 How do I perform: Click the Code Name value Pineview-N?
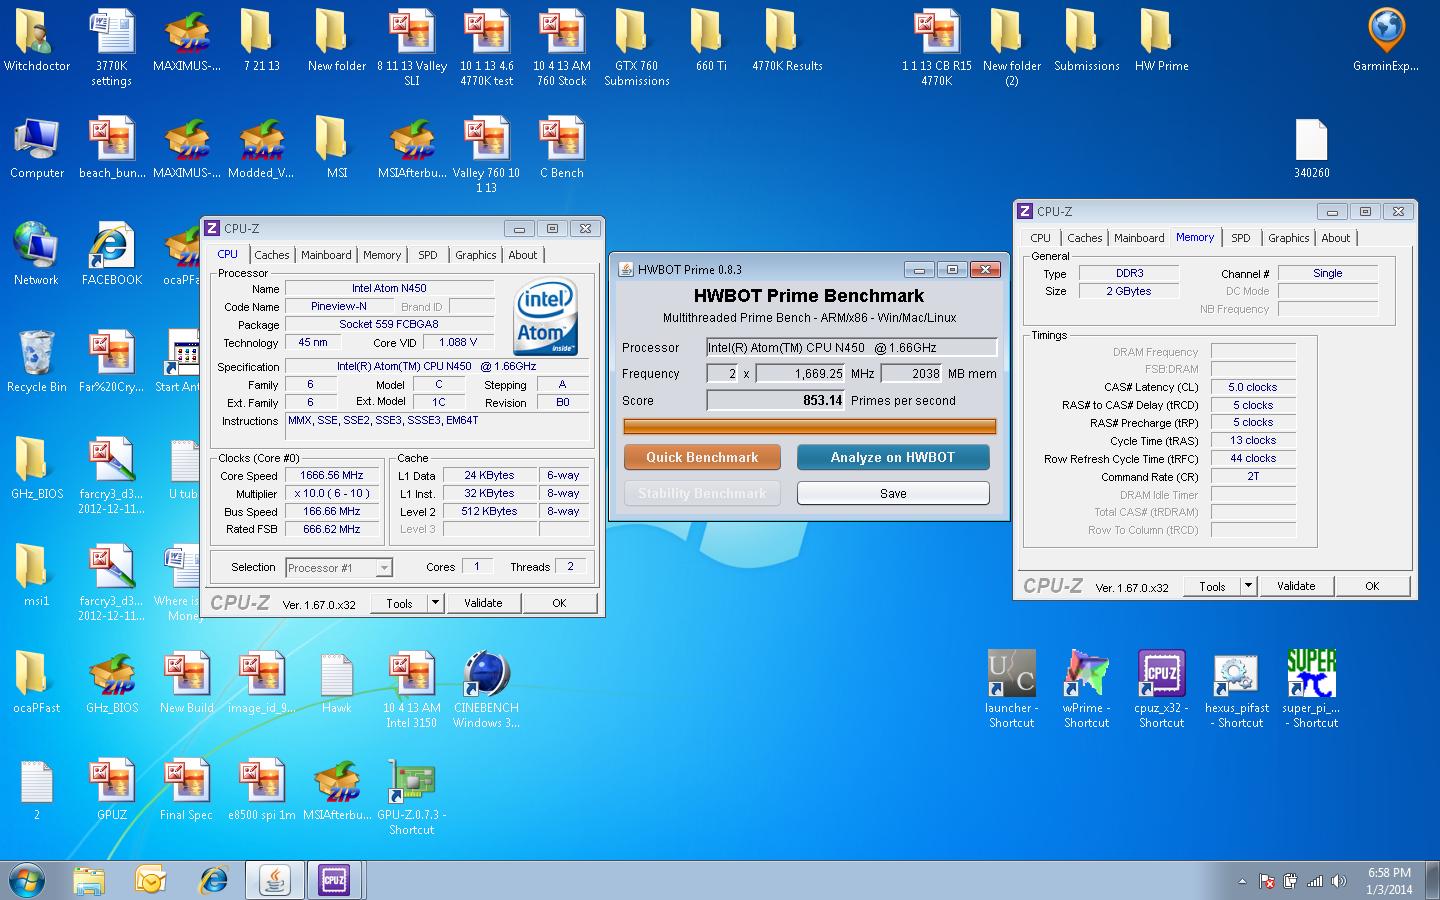(x=339, y=306)
